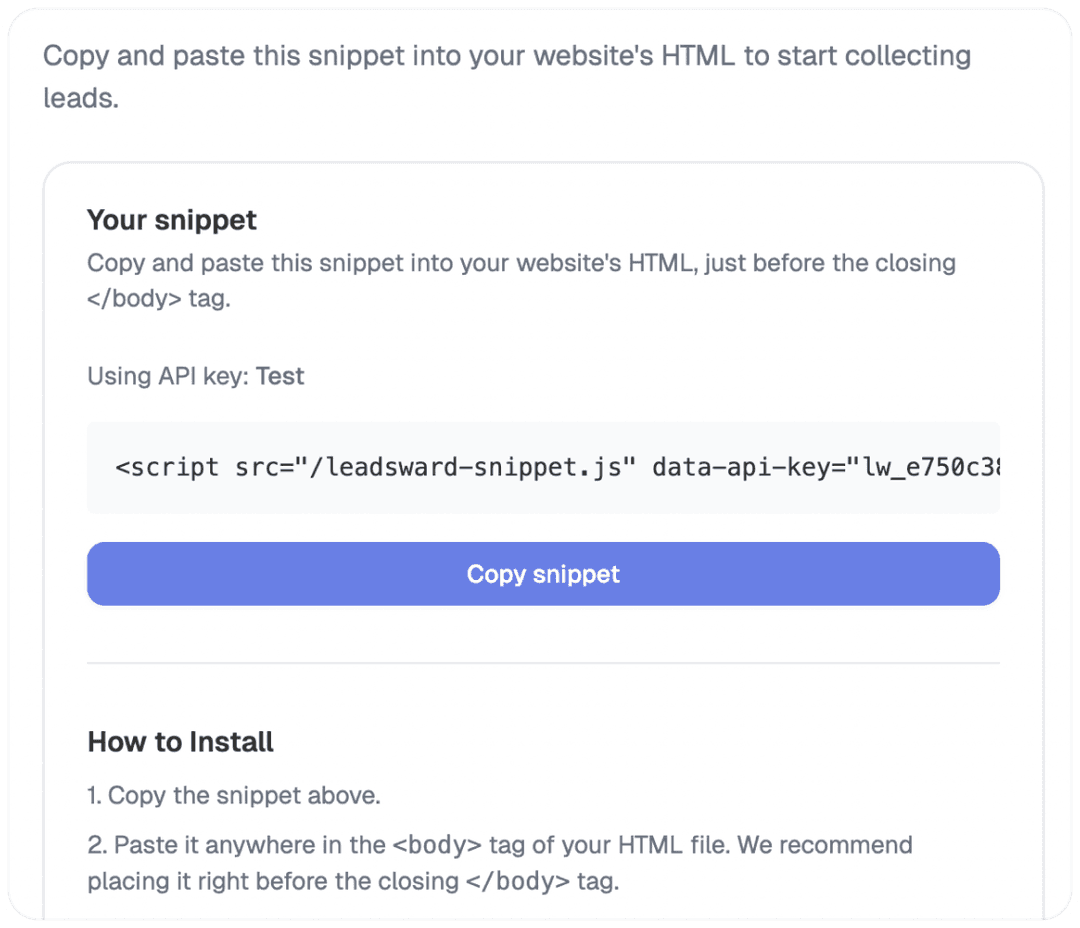Click the truncated lw_e750c38 key value
The width and height of the screenshot is (1080, 928).
click(931, 468)
